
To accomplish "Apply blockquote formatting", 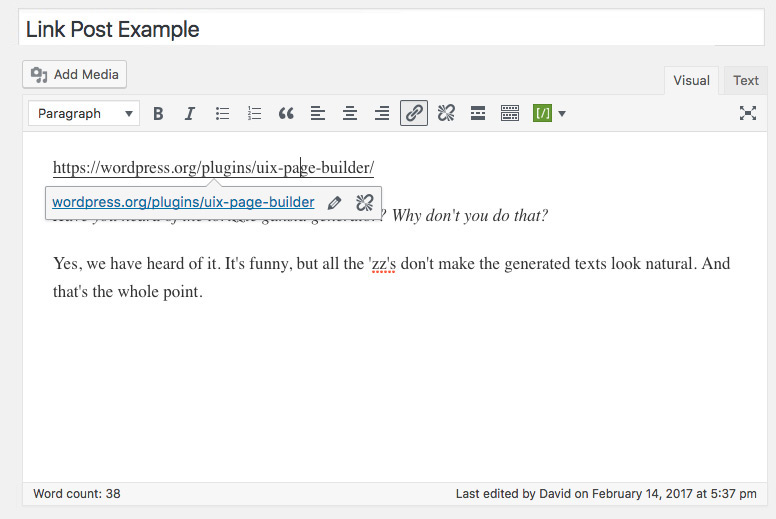I will click(x=286, y=114).
